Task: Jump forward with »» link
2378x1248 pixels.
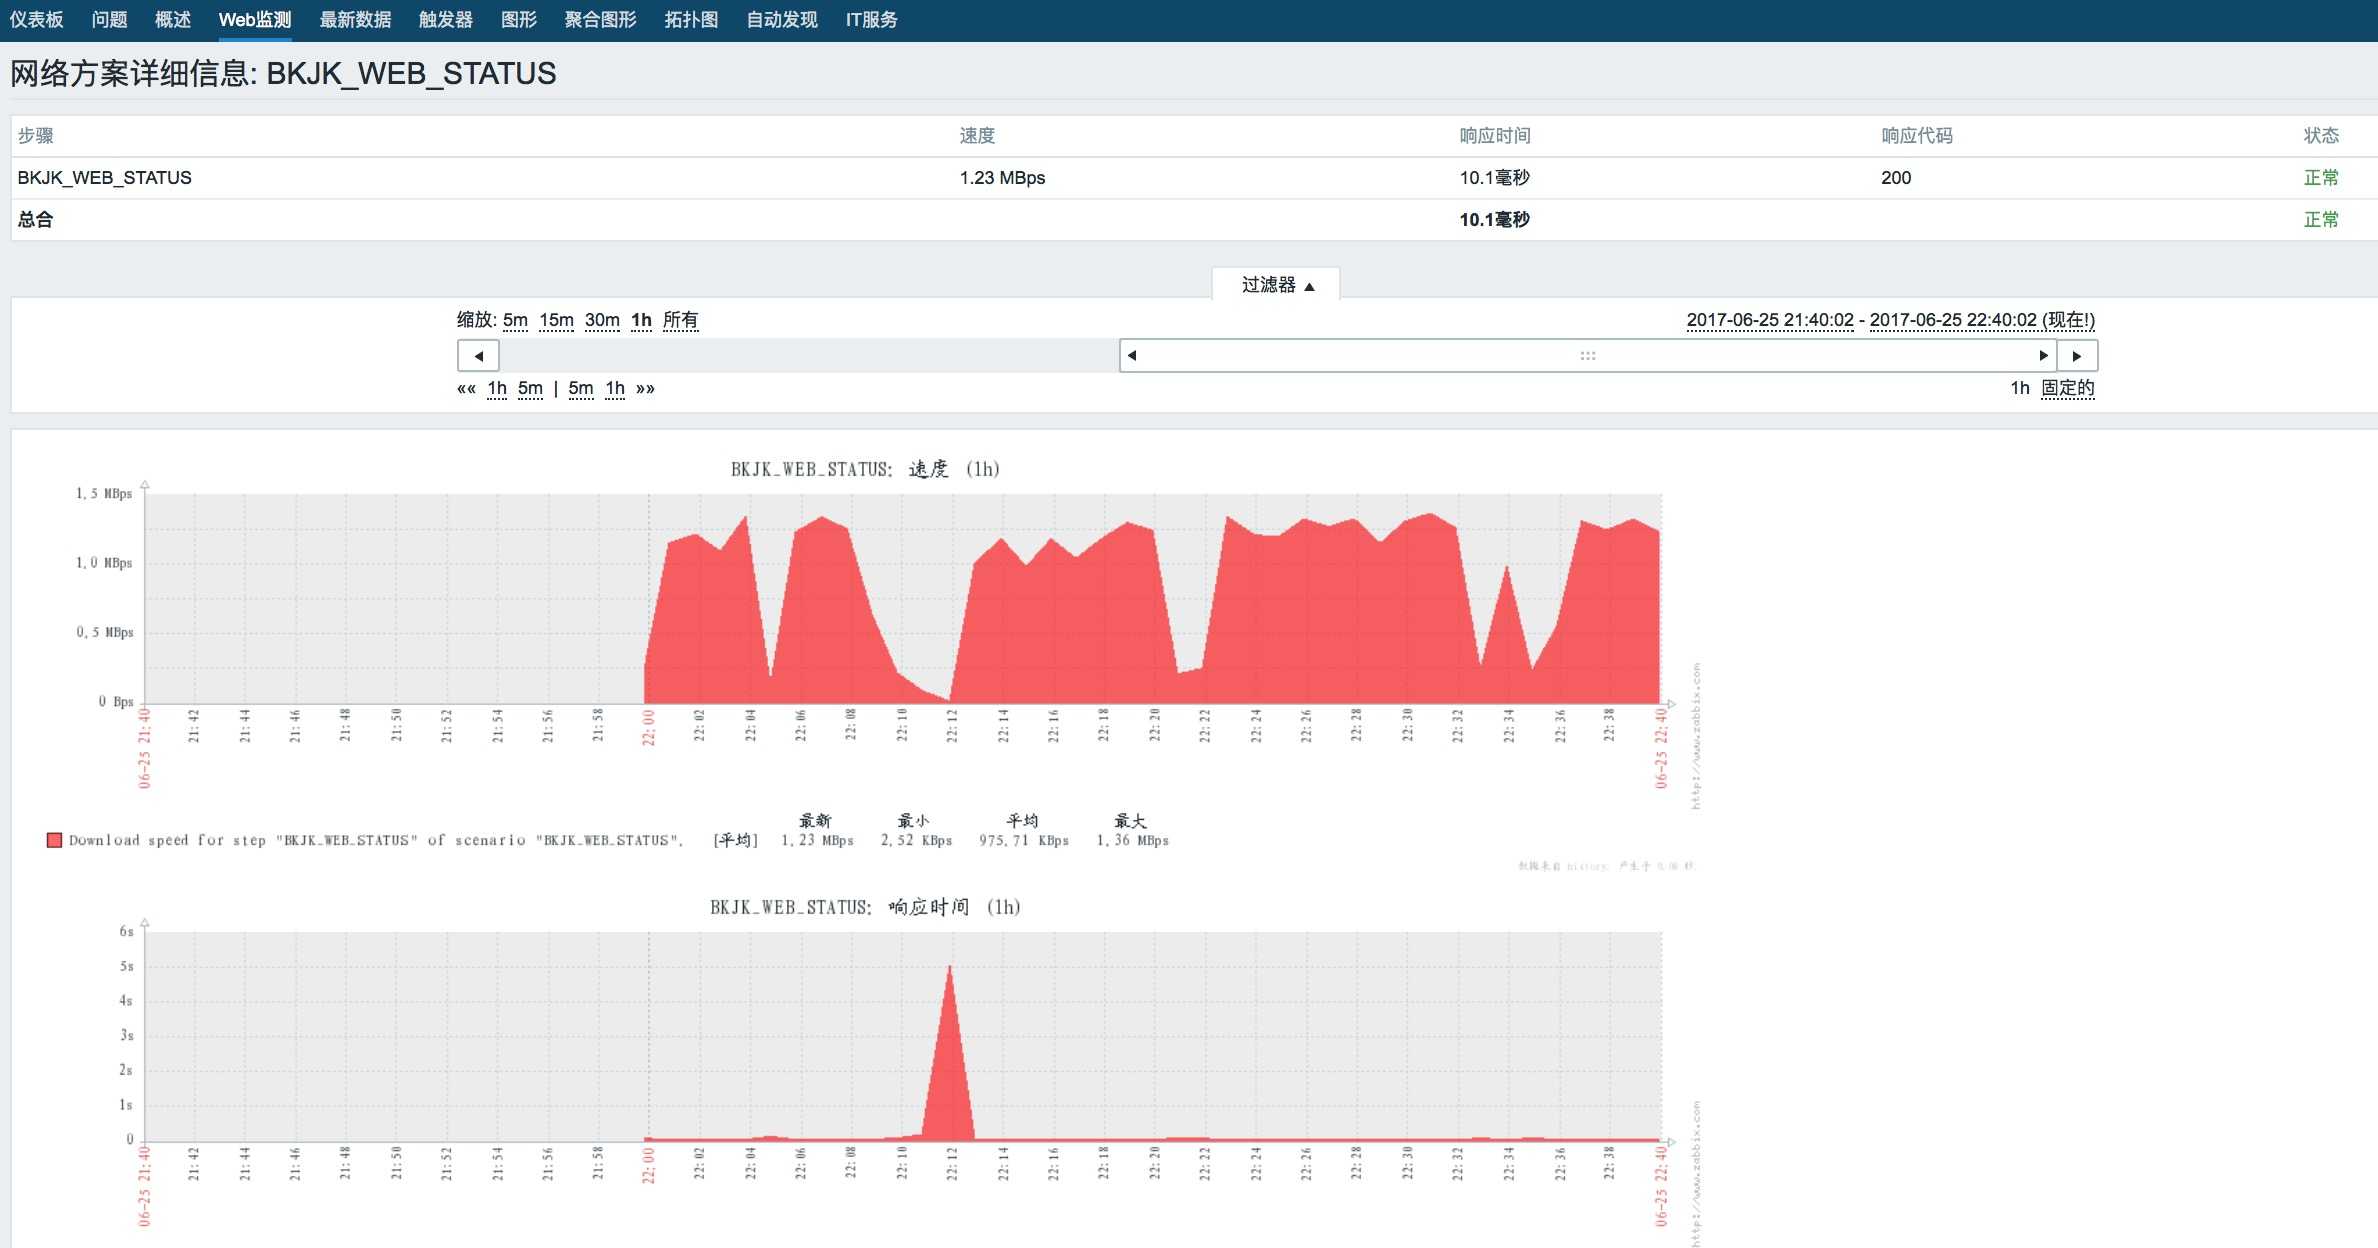Action: pyautogui.click(x=645, y=388)
